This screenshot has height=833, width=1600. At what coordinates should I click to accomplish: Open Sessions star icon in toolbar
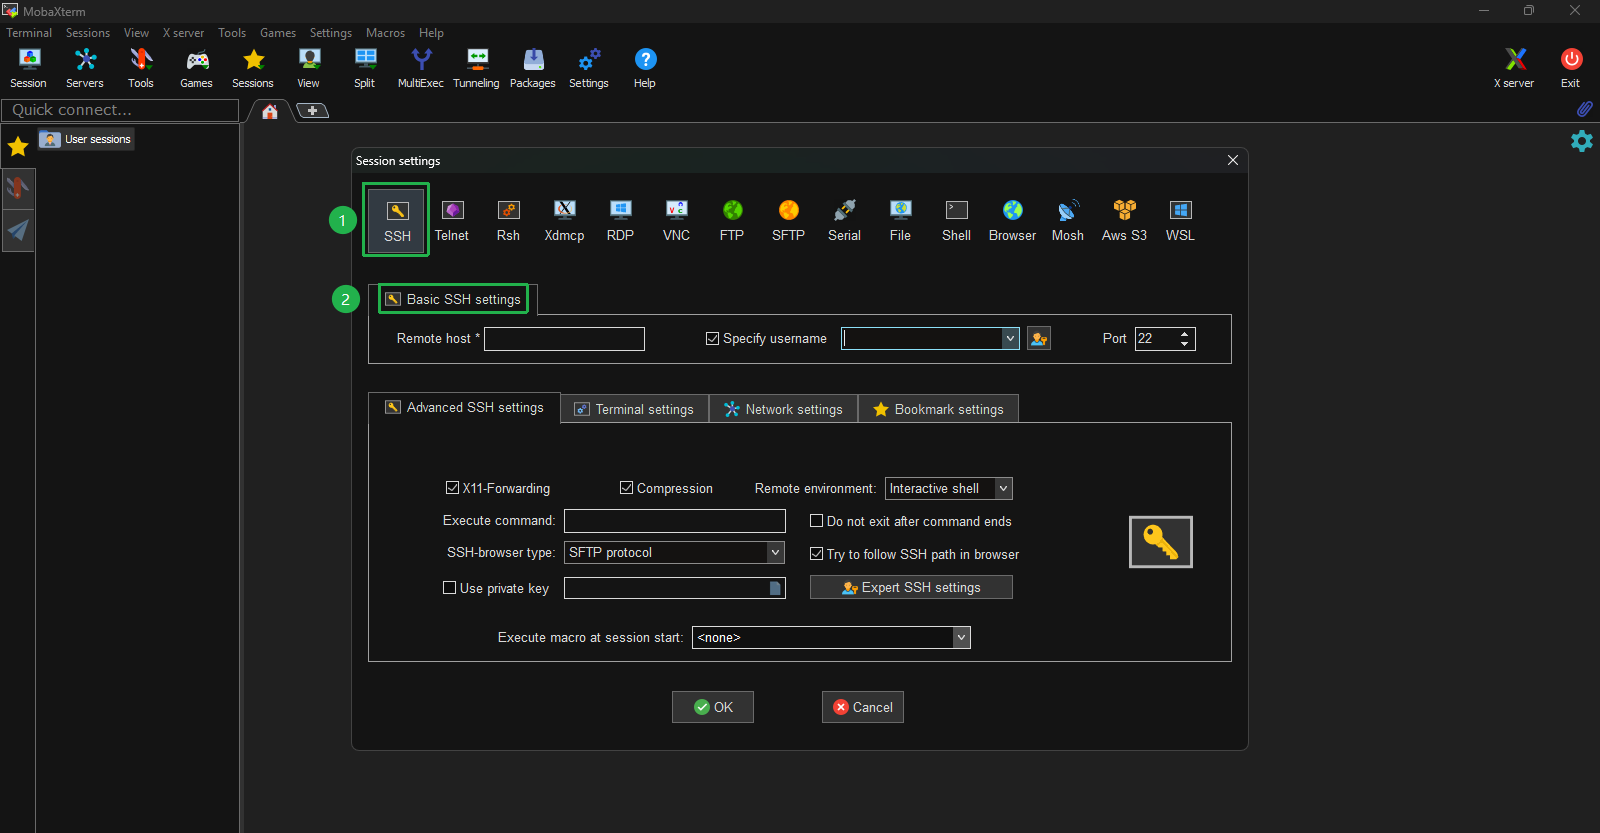(253, 69)
